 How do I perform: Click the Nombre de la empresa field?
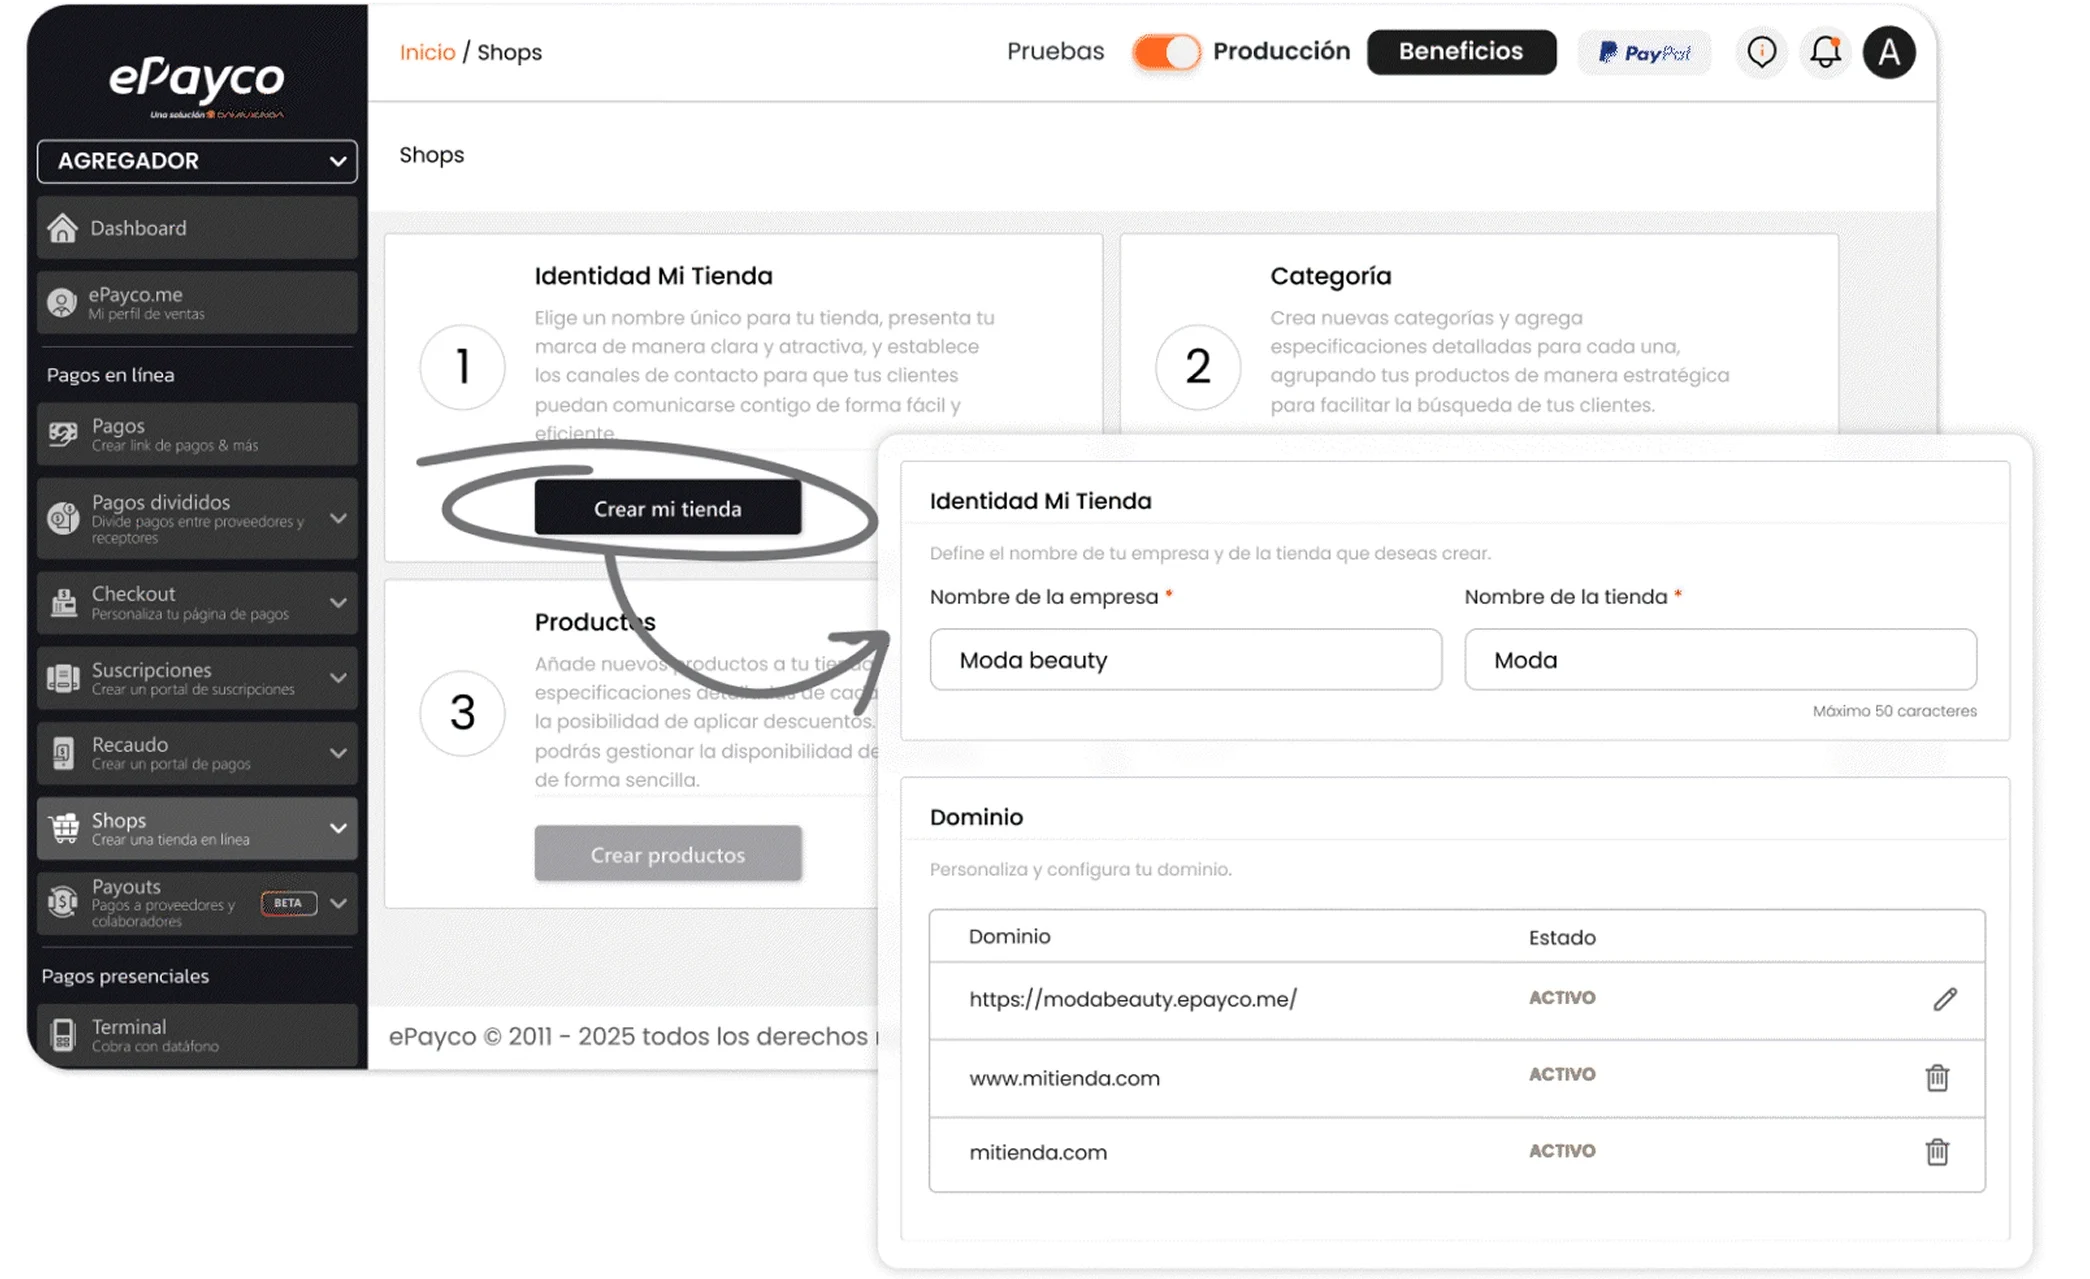pyautogui.click(x=1185, y=659)
